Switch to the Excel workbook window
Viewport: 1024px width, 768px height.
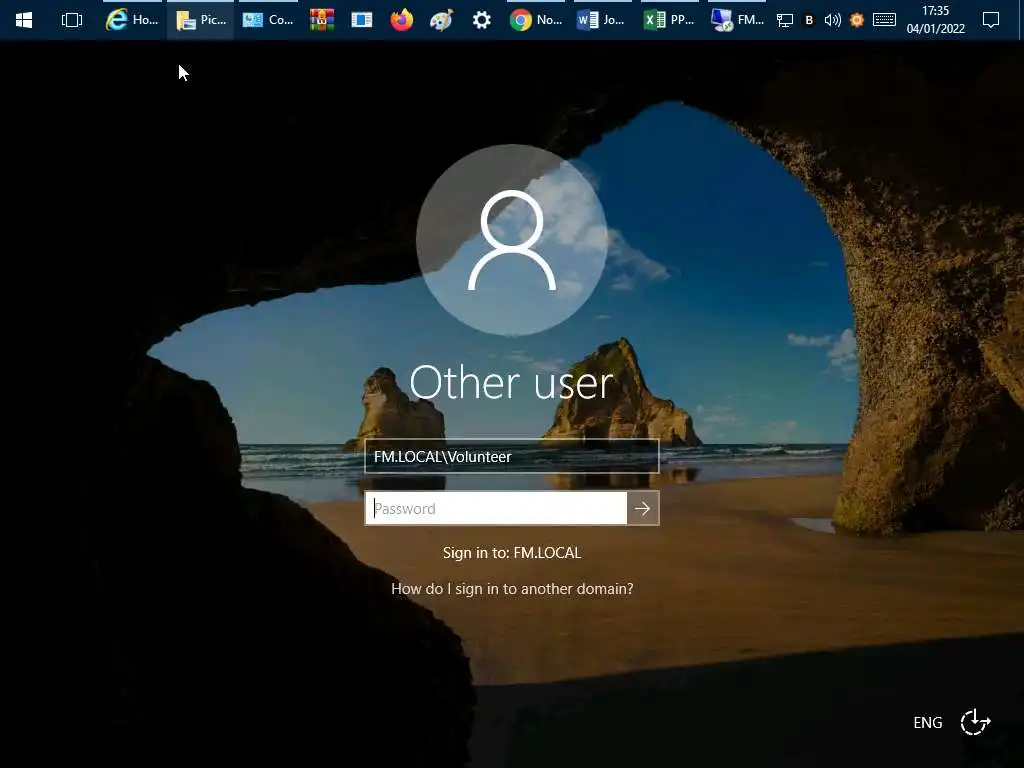669,20
